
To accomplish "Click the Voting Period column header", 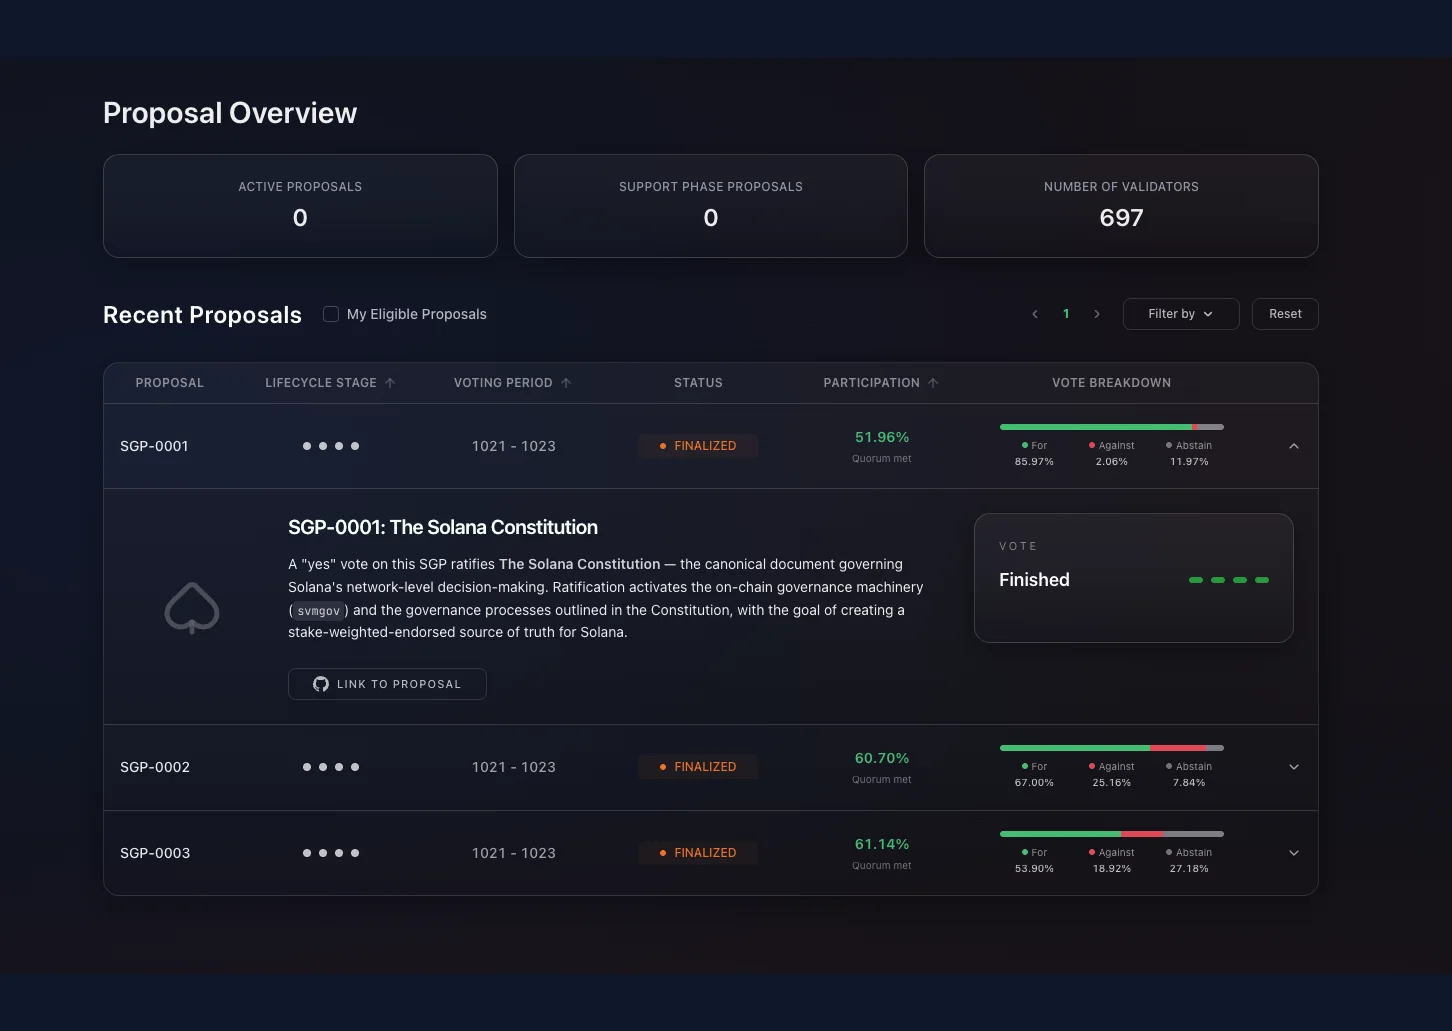I will [503, 383].
